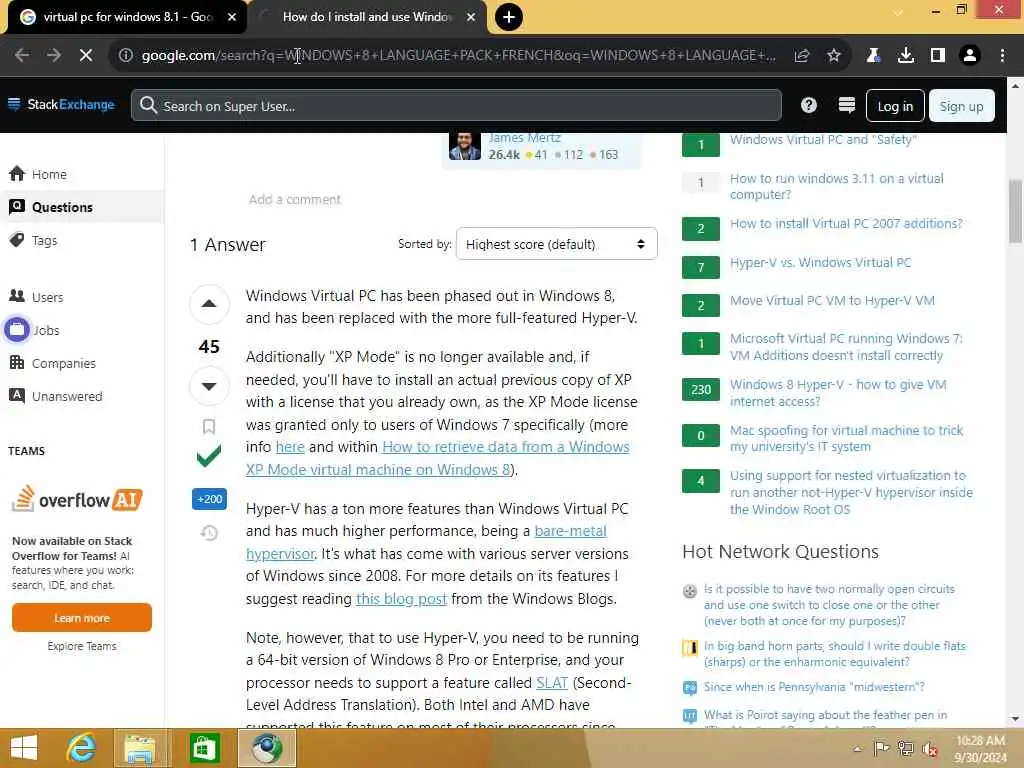Open the Stack Exchange sites list icon
This screenshot has width=1024, height=768.
[x=846, y=105]
